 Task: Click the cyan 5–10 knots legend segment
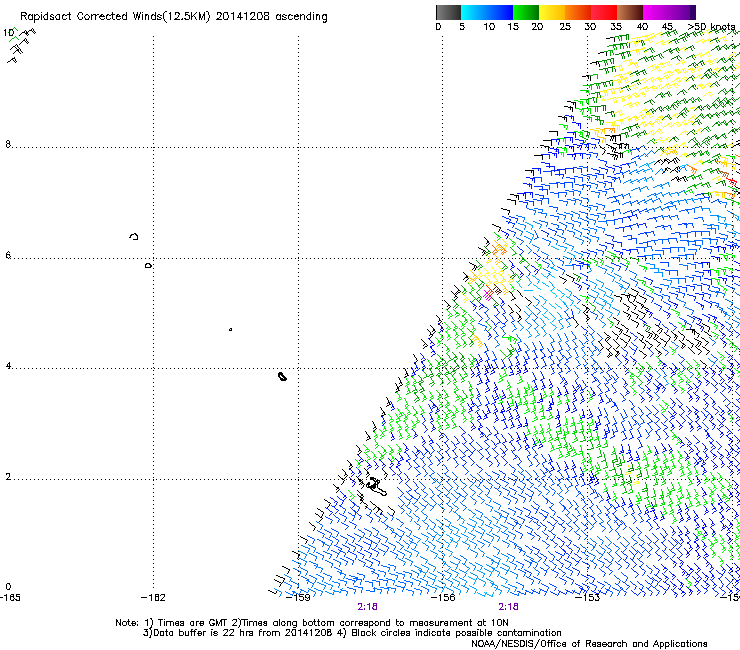[474, 12]
